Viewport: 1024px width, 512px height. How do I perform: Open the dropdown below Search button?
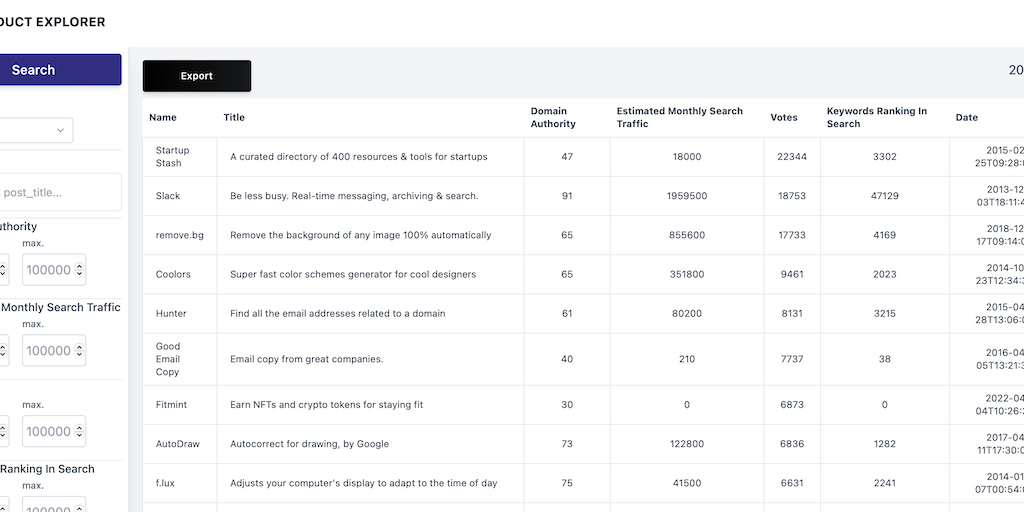point(36,130)
